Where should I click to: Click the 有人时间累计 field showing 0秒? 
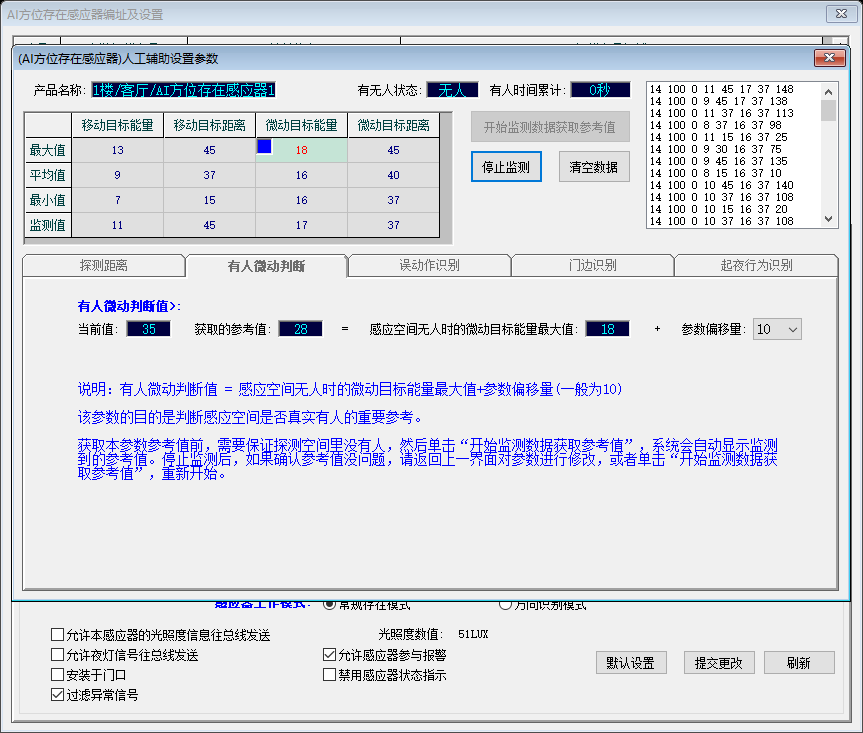[x=600, y=90]
